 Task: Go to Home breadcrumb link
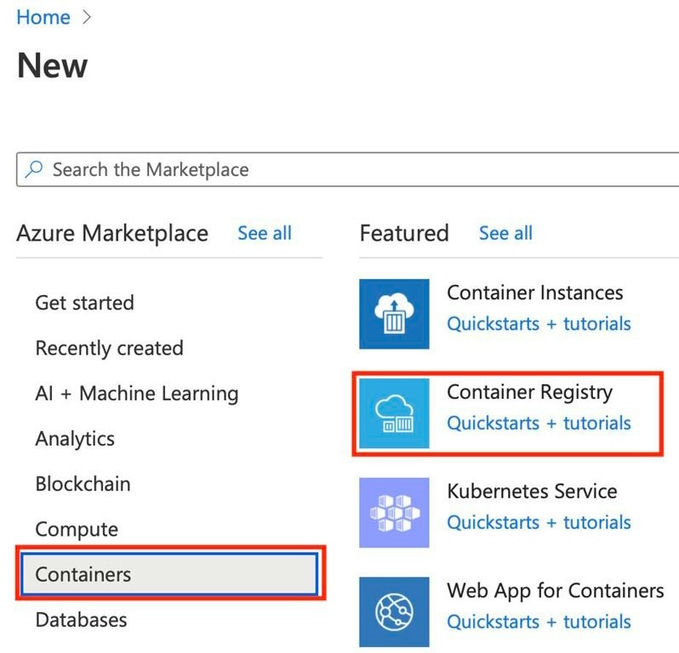click(x=43, y=18)
